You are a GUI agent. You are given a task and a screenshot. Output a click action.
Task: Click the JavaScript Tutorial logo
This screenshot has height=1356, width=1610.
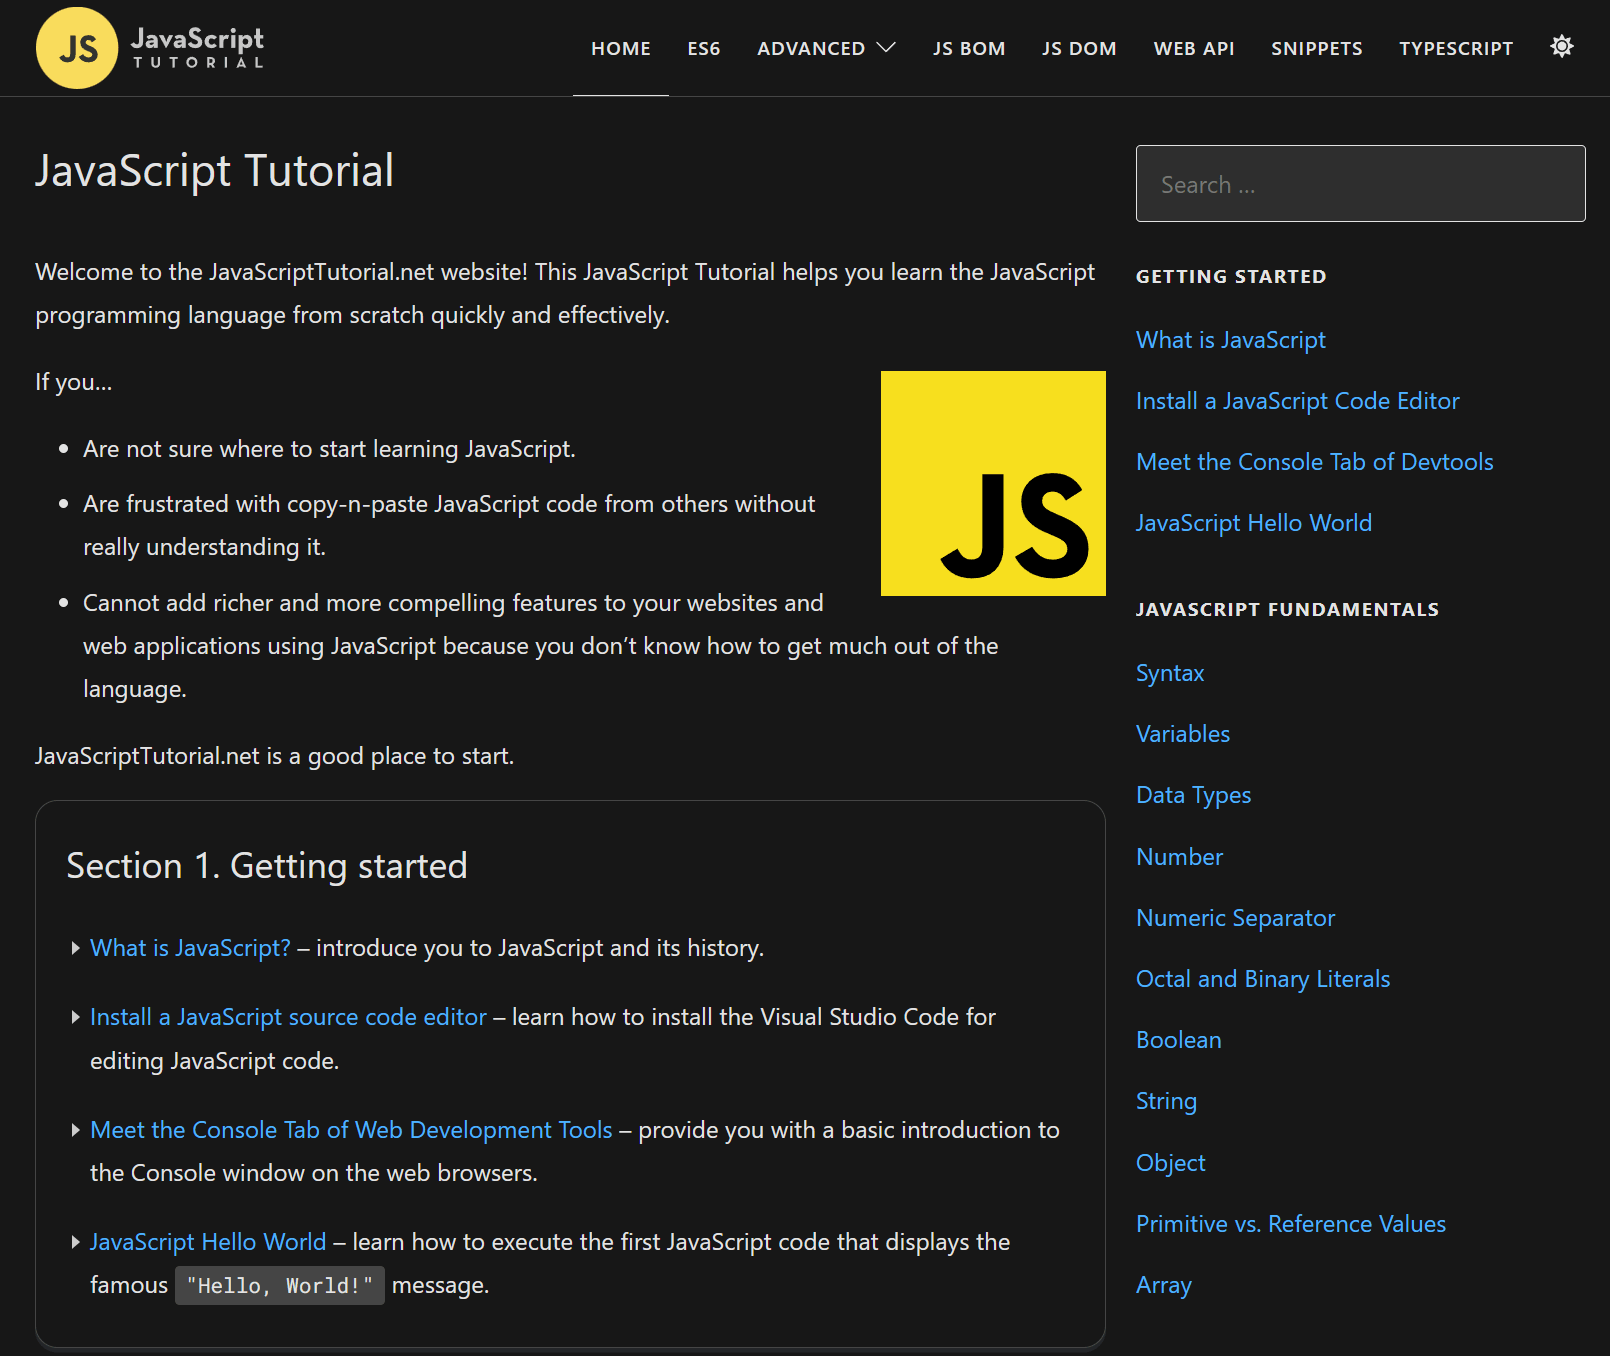150,47
